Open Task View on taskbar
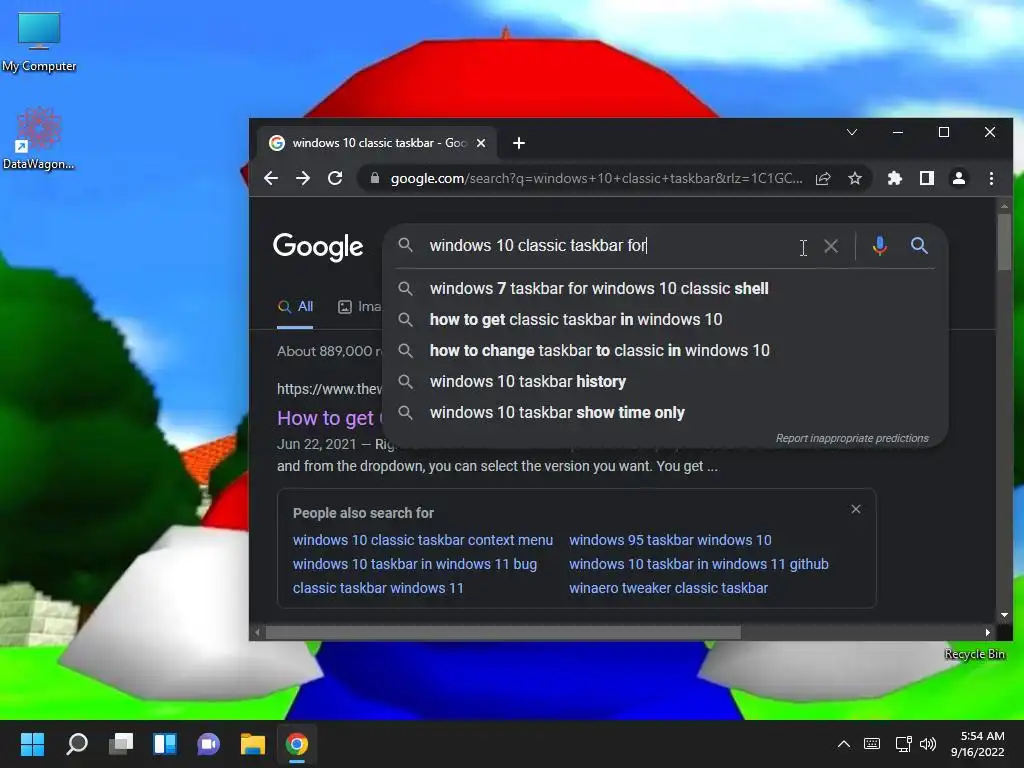 [121, 744]
